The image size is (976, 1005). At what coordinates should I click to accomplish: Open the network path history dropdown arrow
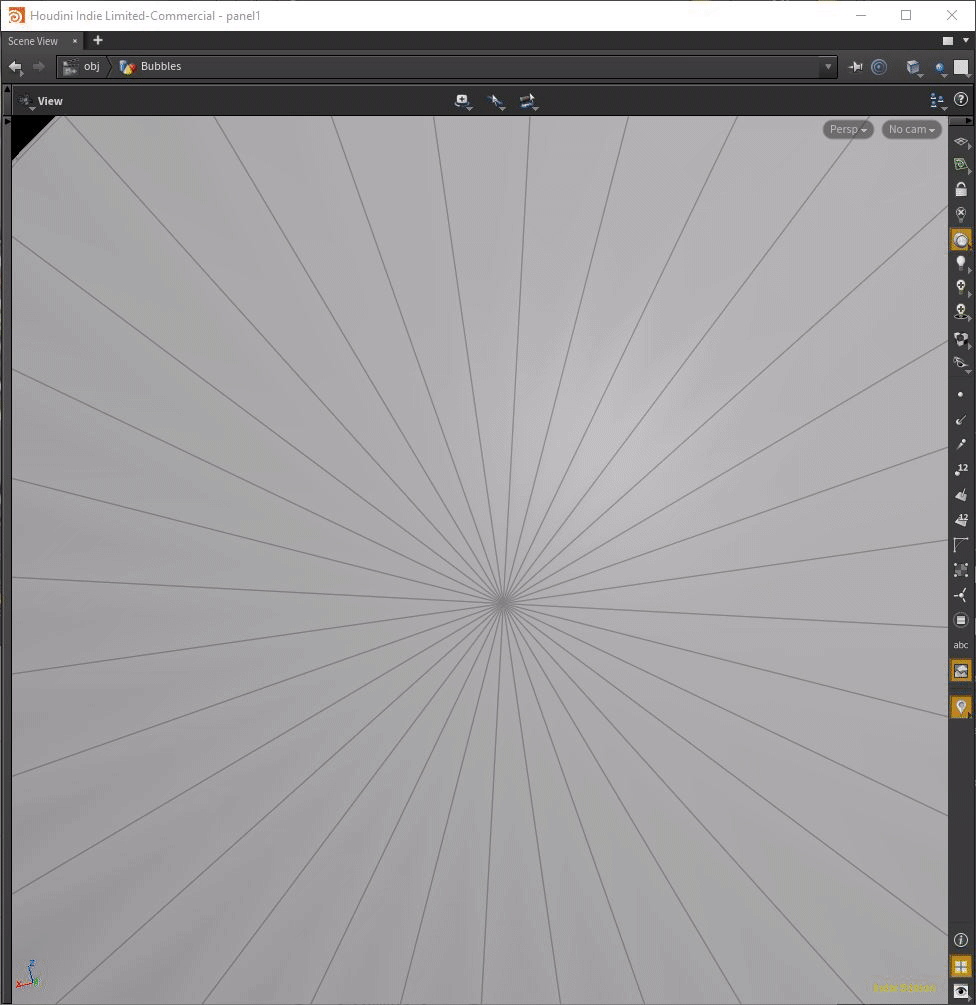[828, 67]
